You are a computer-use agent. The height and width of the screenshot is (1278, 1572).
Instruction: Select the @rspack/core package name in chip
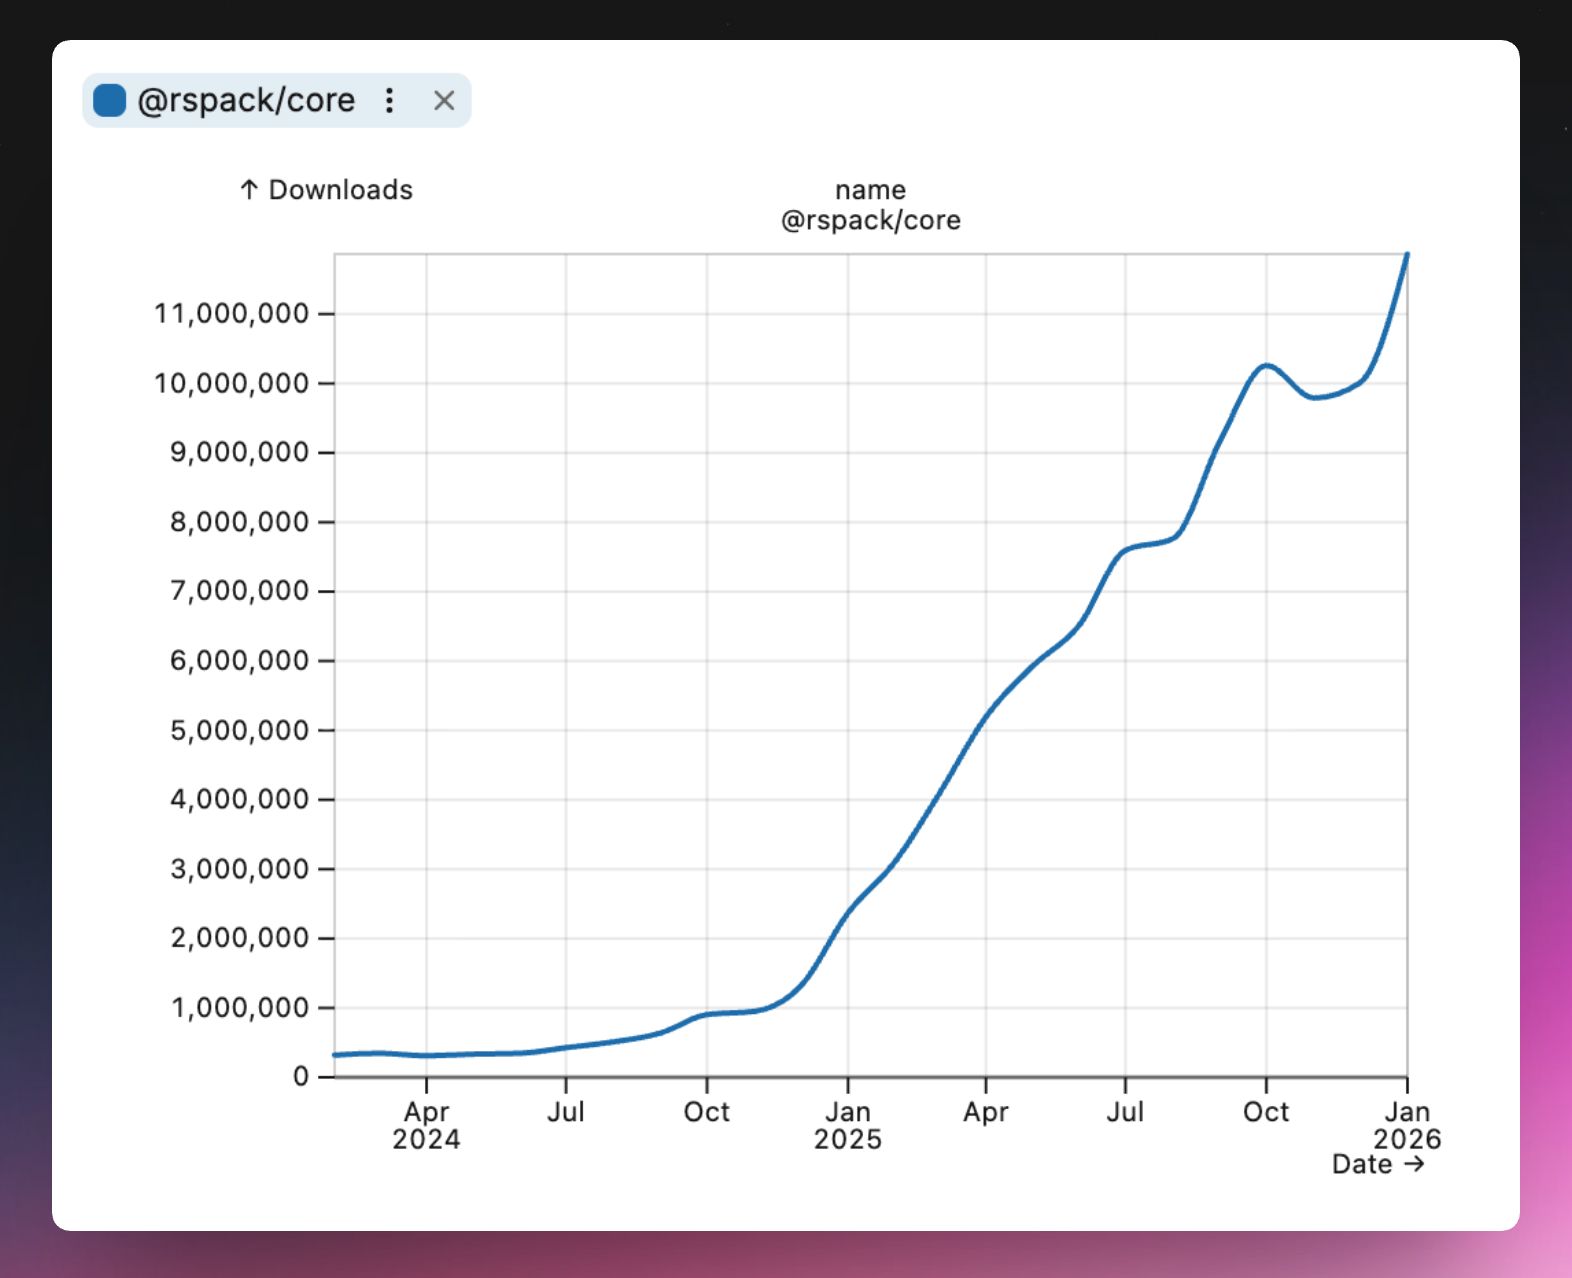point(246,100)
